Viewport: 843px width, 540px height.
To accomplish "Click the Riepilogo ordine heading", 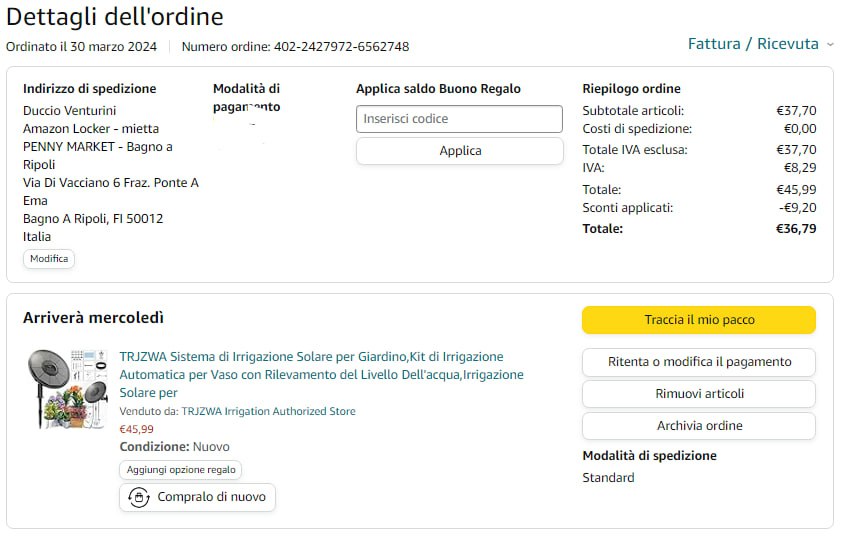I will pos(631,89).
